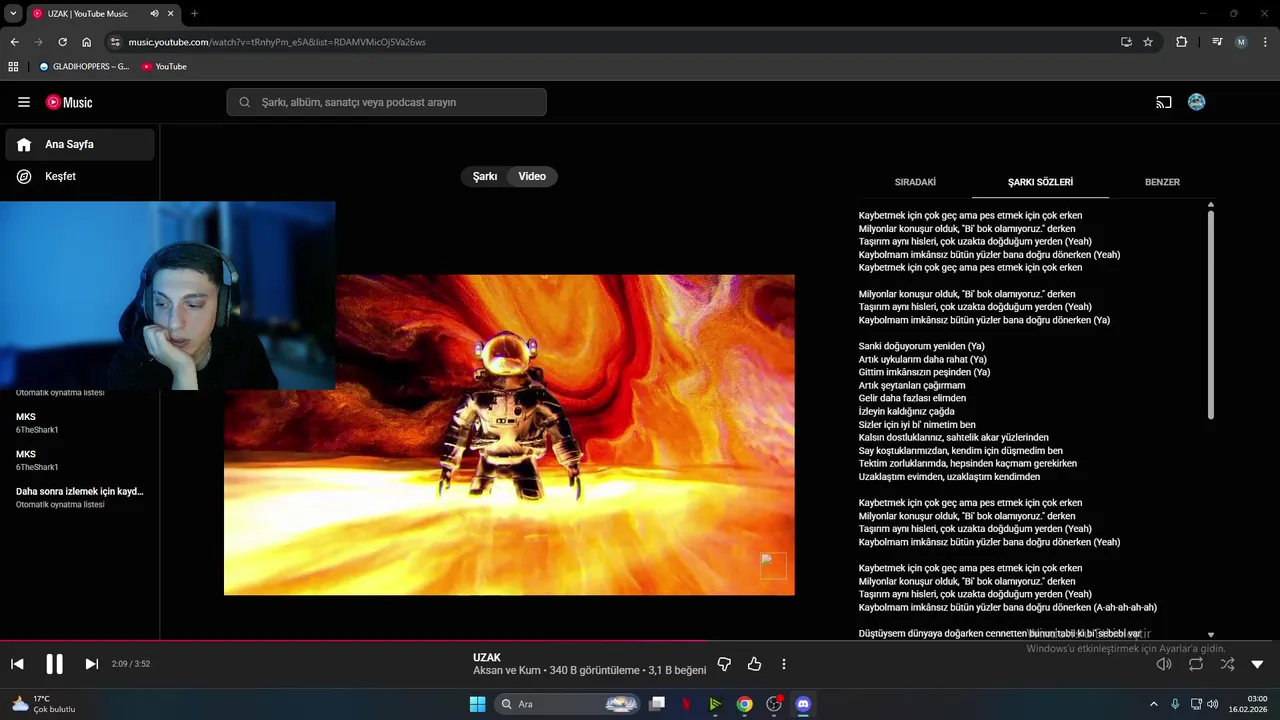This screenshot has height=720, width=1280.
Task: Click the address bar URL
Action: pyautogui.click(x=277, y=42)
